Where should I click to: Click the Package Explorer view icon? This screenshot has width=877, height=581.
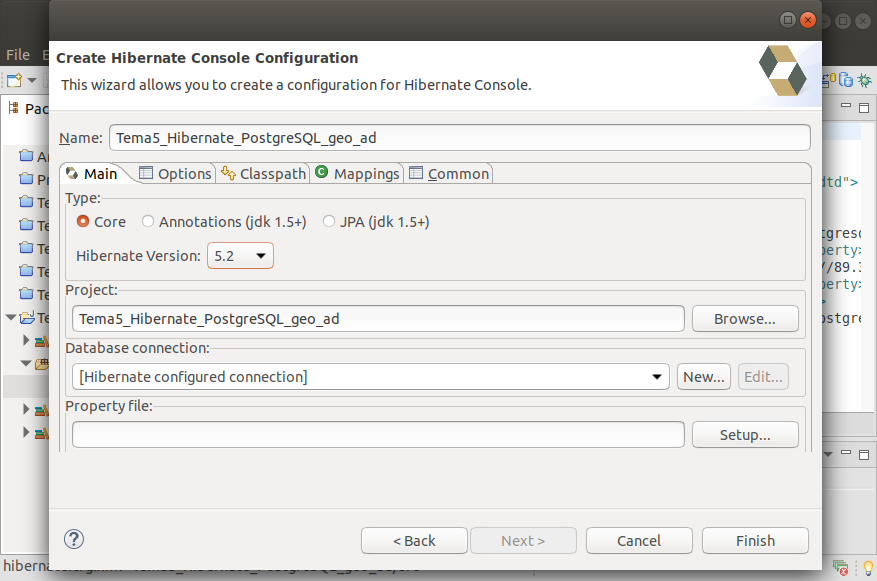pyautogui.click(x=13, y=108)
